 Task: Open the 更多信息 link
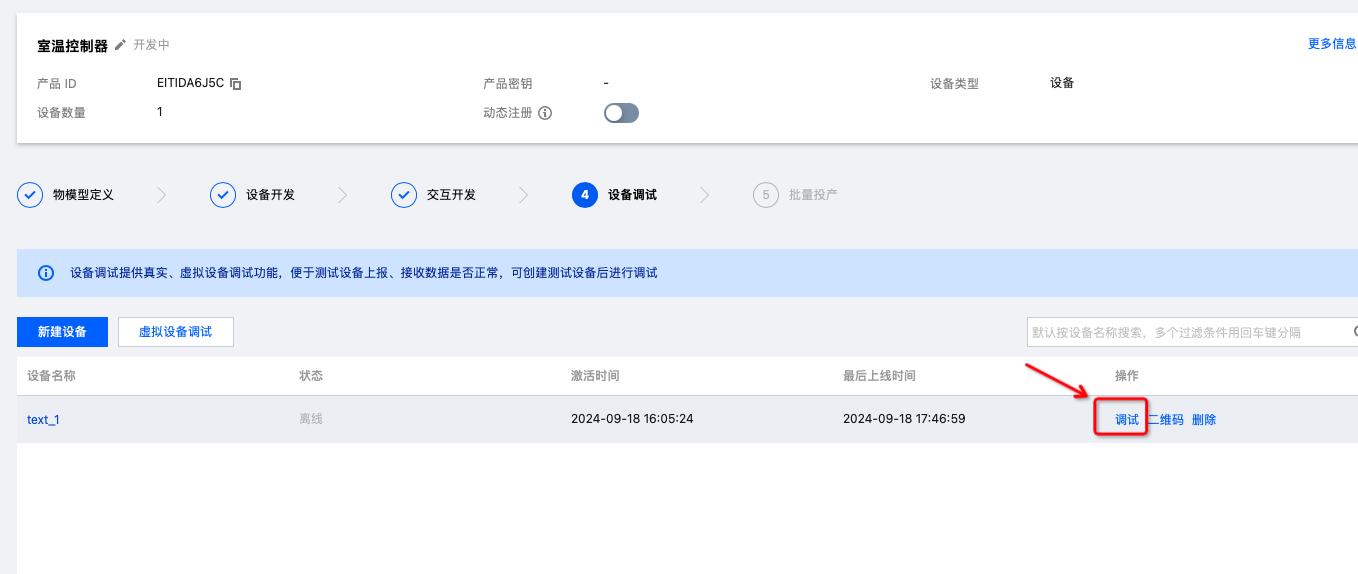1331,44
